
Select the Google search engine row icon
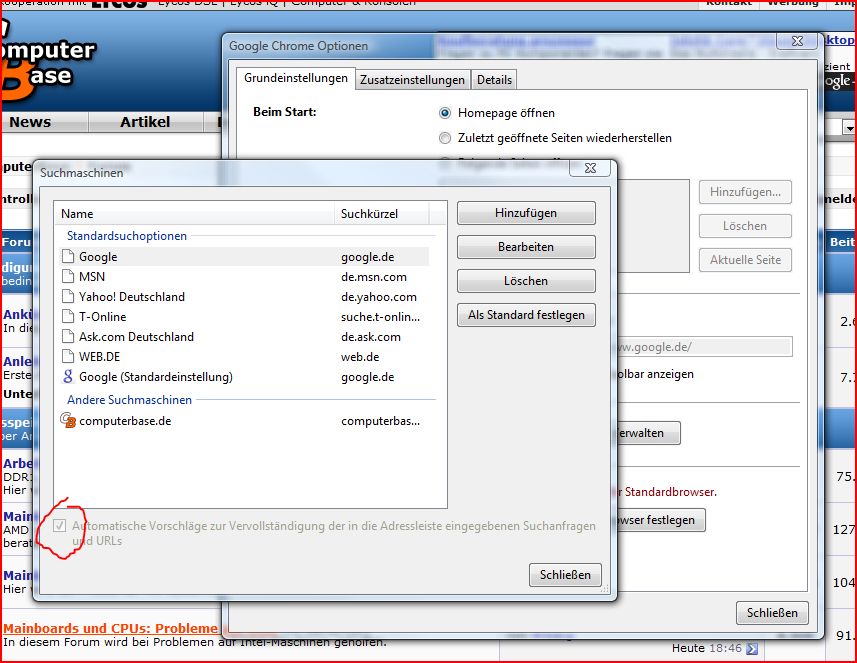pyautogui.click(x=68, y=256)
